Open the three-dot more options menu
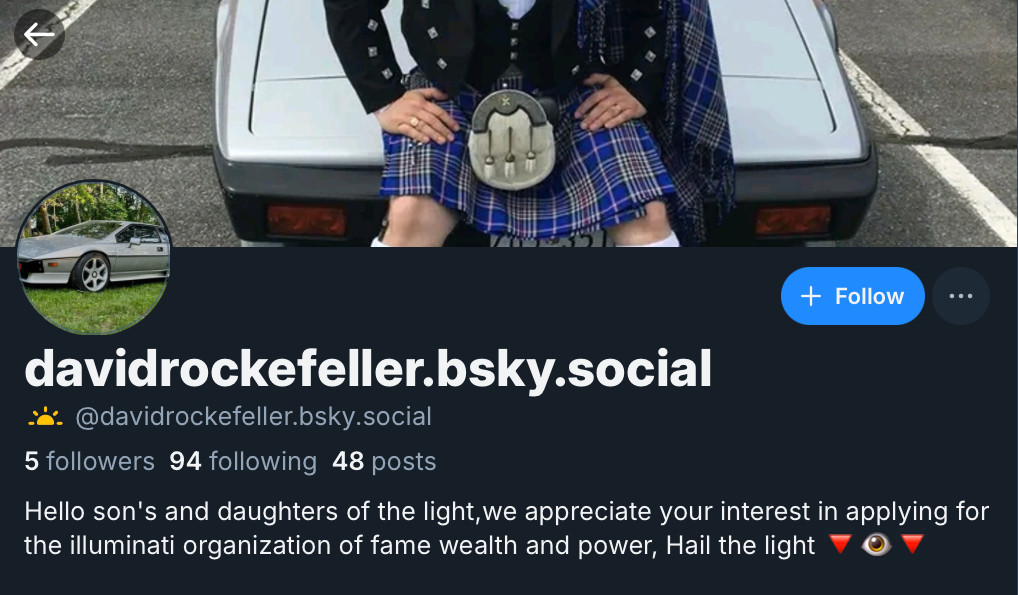1018x595 pixels. pos(961,296)
